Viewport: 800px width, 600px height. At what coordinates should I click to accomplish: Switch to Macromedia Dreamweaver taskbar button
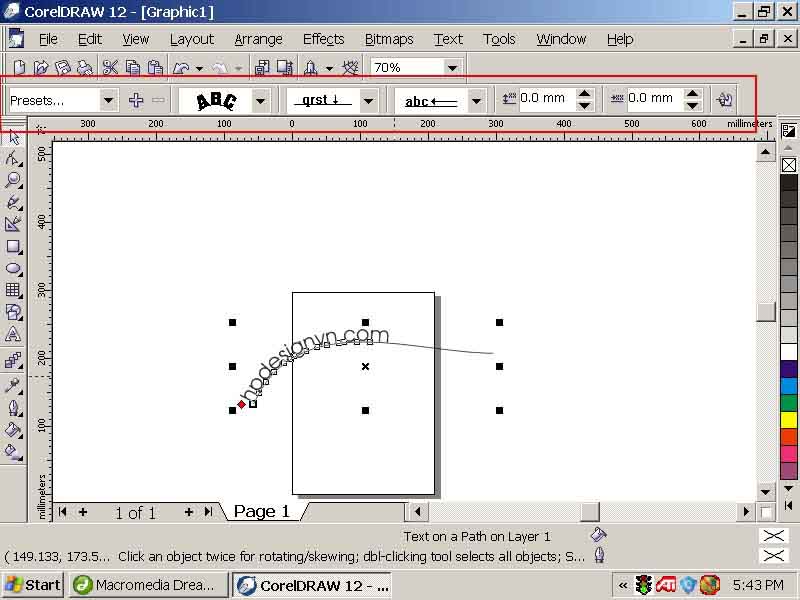pyautogui.click(x=148, y=585)
